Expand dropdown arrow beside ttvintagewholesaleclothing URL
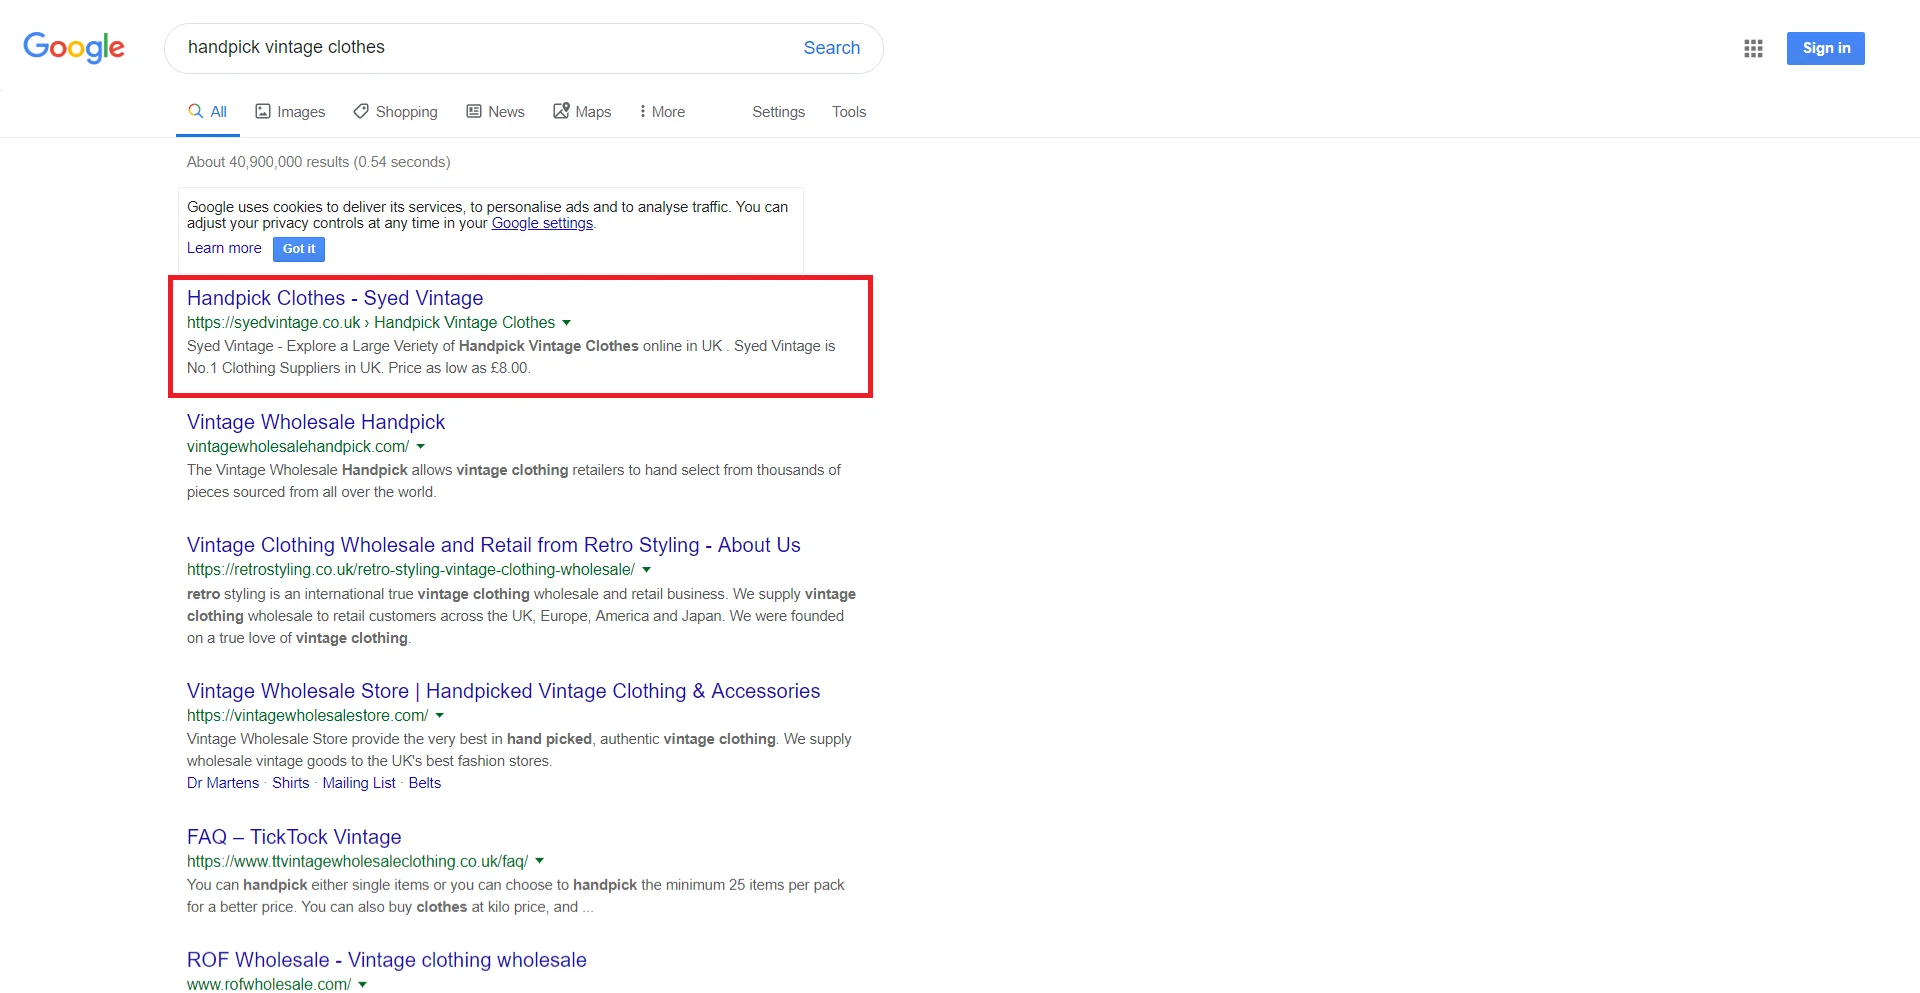This screenshot has height=993, width=1920. [540, 861]
